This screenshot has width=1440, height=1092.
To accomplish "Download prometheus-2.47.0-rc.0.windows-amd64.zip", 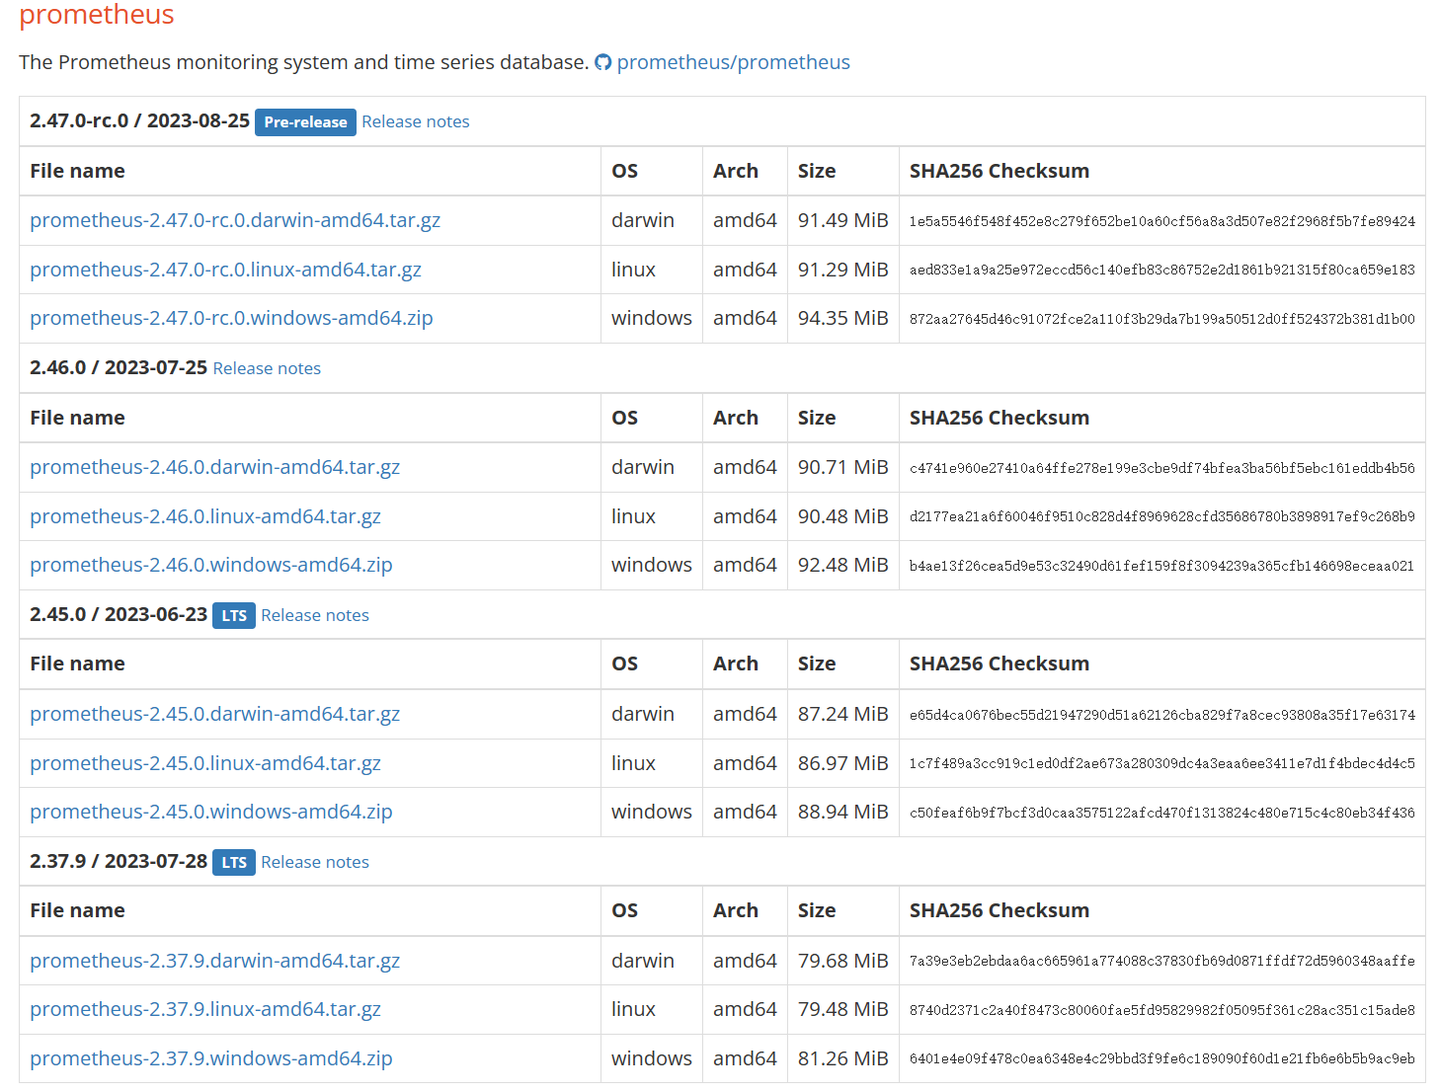I will click(x=231, y=318).
